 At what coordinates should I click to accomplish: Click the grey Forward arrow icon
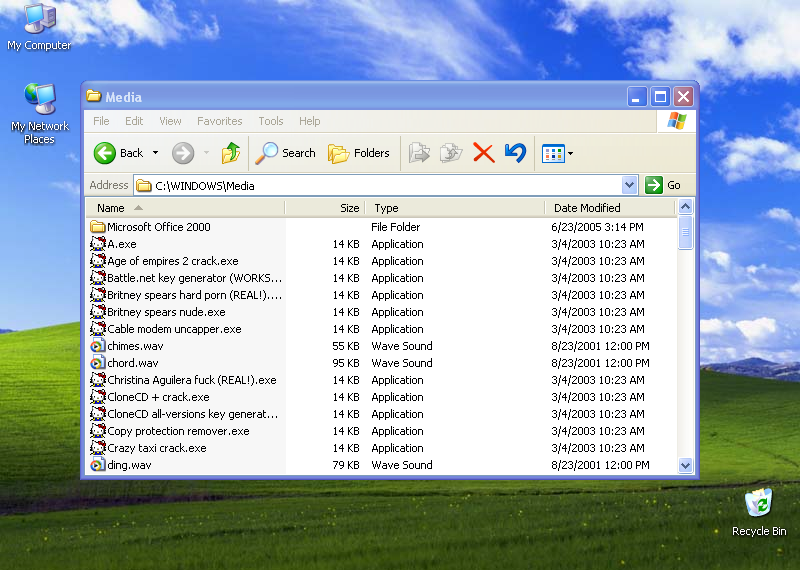point(183,153)
